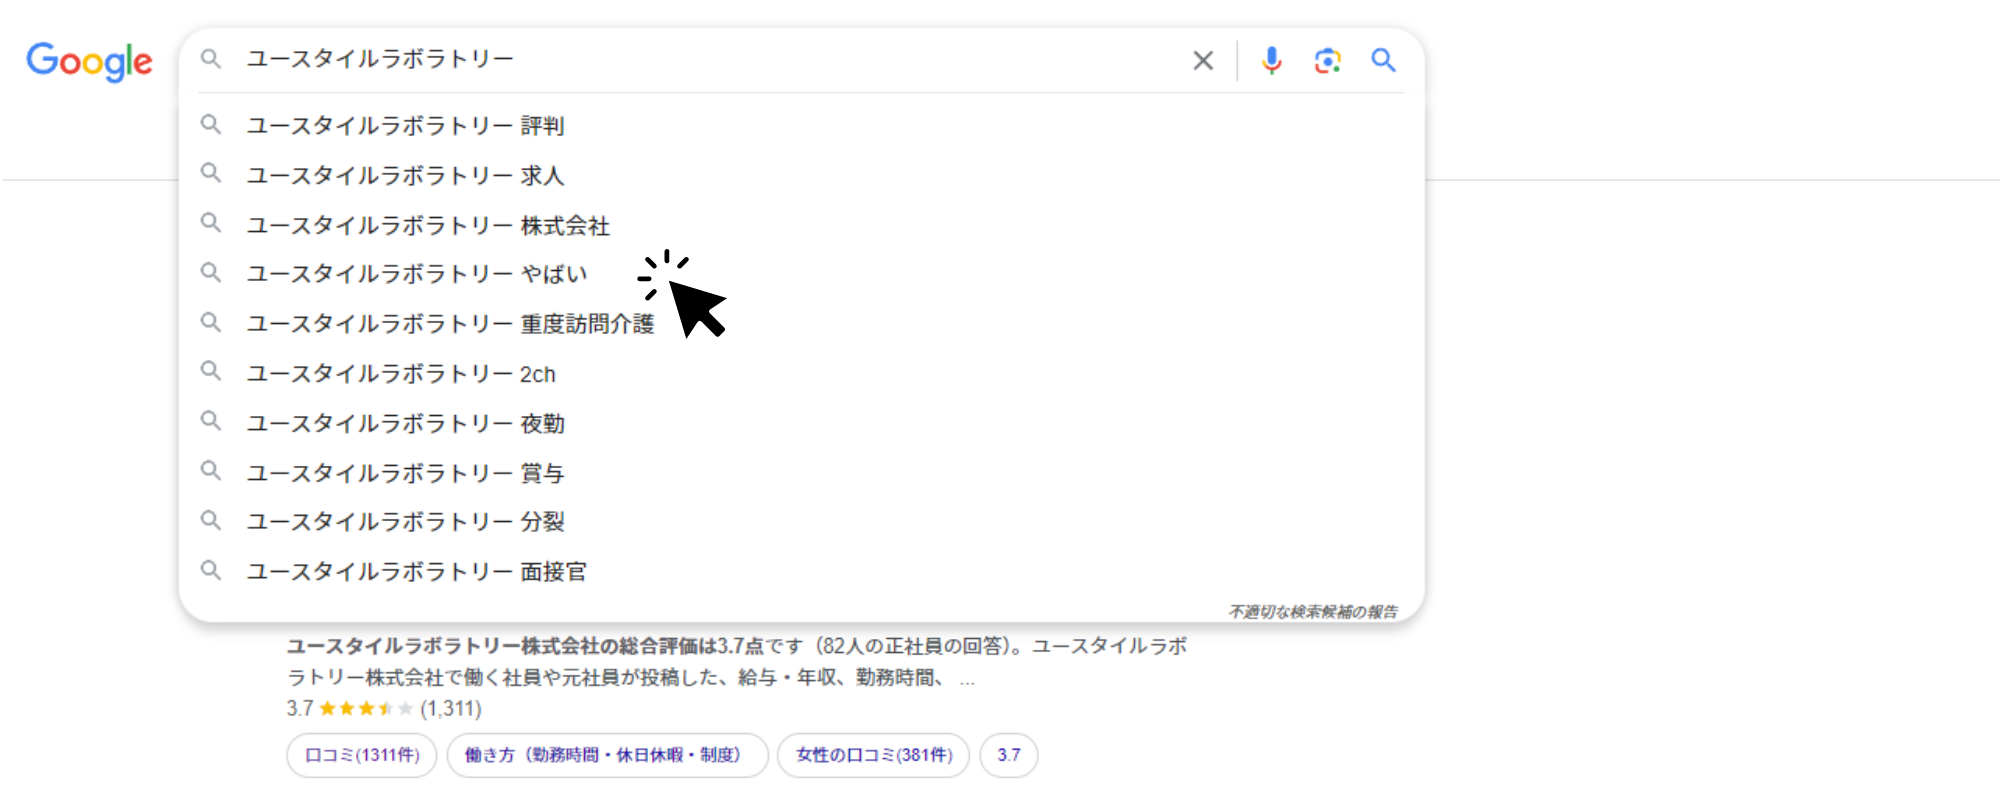Click the blue search magnifier button
The image size is (2000, 800).
tap(1383, 60)
